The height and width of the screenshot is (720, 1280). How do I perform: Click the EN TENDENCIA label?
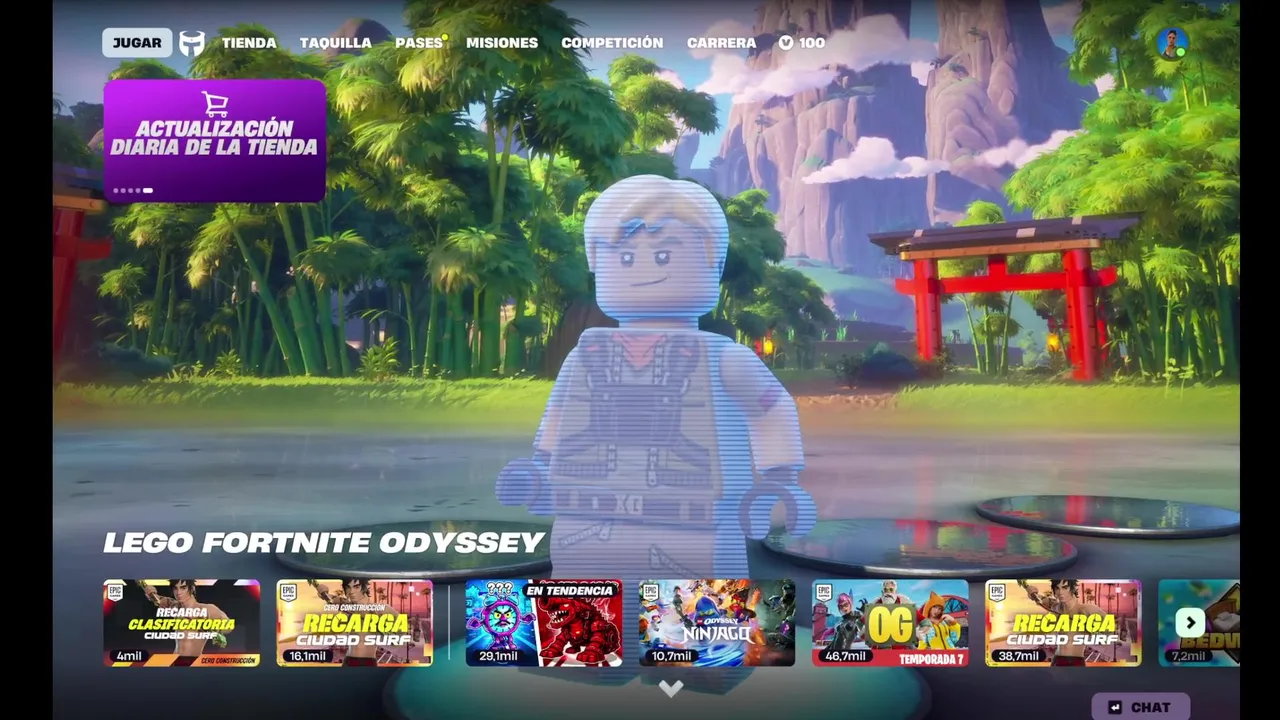click(569, 591)
